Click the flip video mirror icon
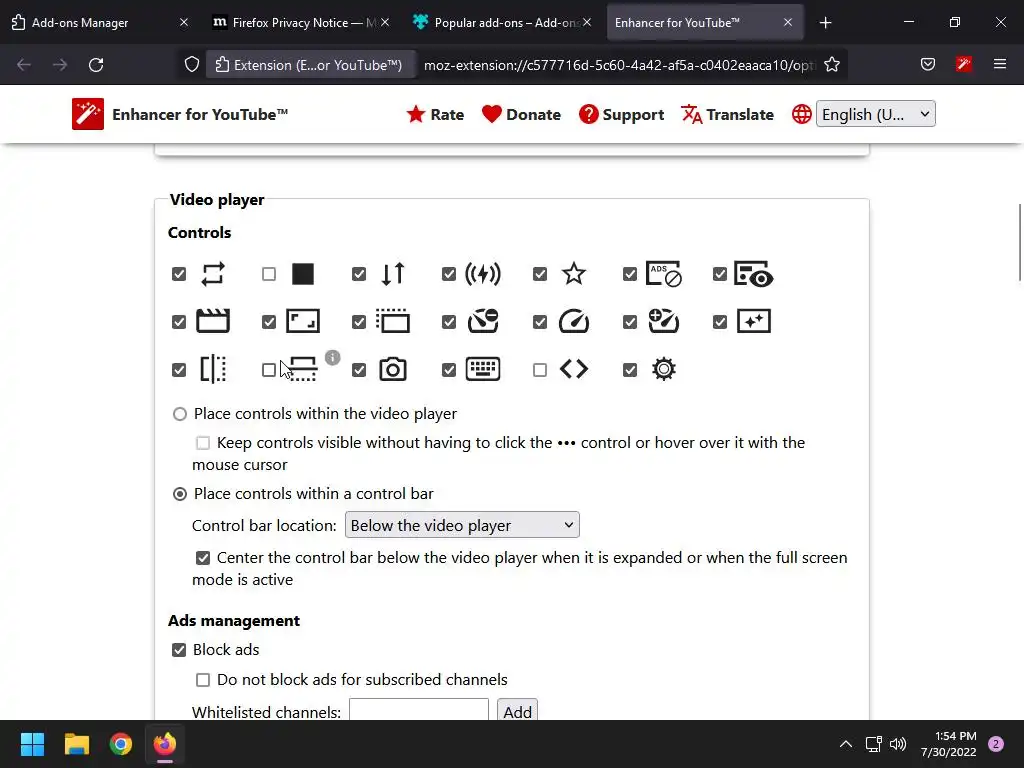Screen dimensions: 1024x768 (213, 369)
